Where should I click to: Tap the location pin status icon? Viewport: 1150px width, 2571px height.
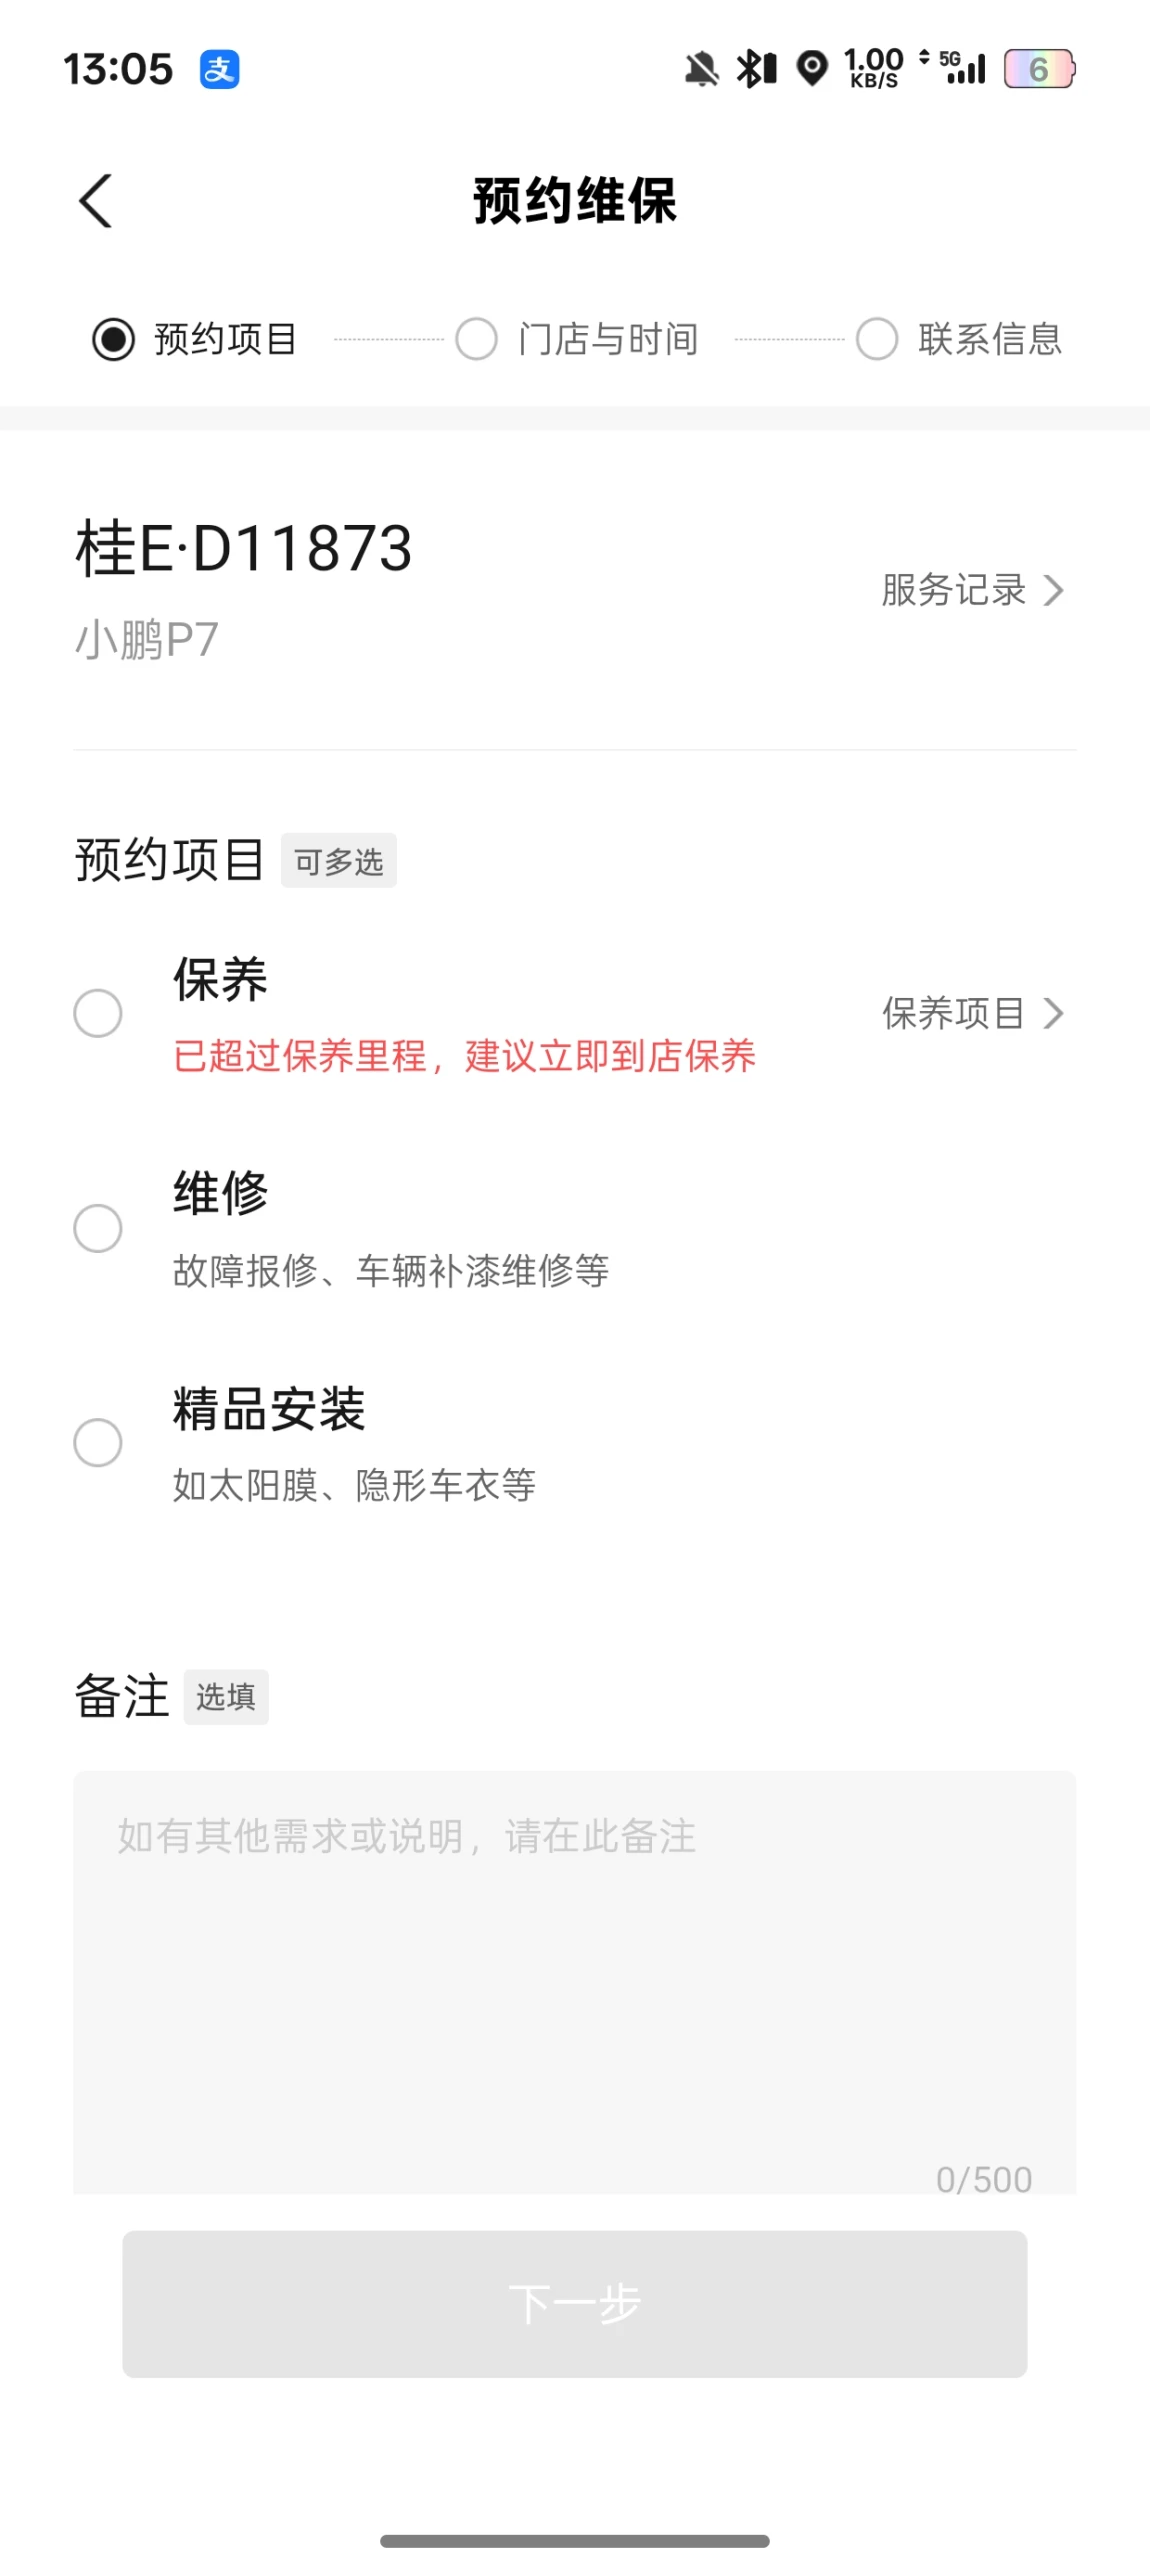click(812, 69)
